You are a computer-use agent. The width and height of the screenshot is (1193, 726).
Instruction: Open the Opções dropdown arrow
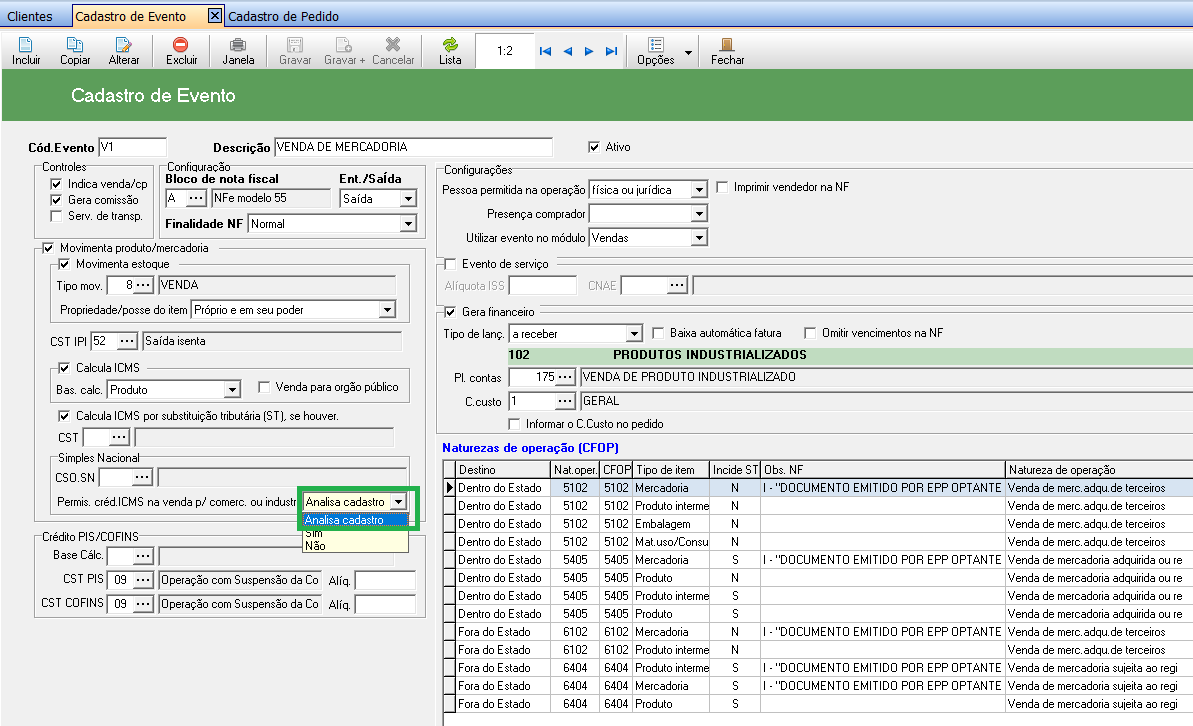click(688, 52)
